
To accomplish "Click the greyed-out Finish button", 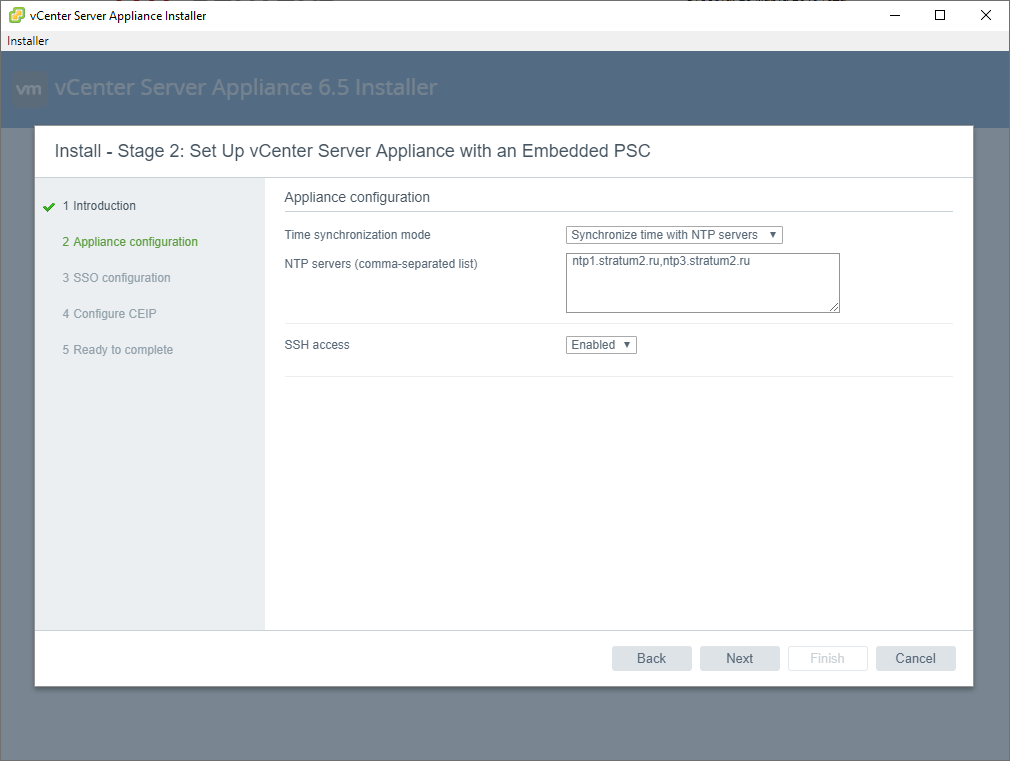I will tap(827, 658).
